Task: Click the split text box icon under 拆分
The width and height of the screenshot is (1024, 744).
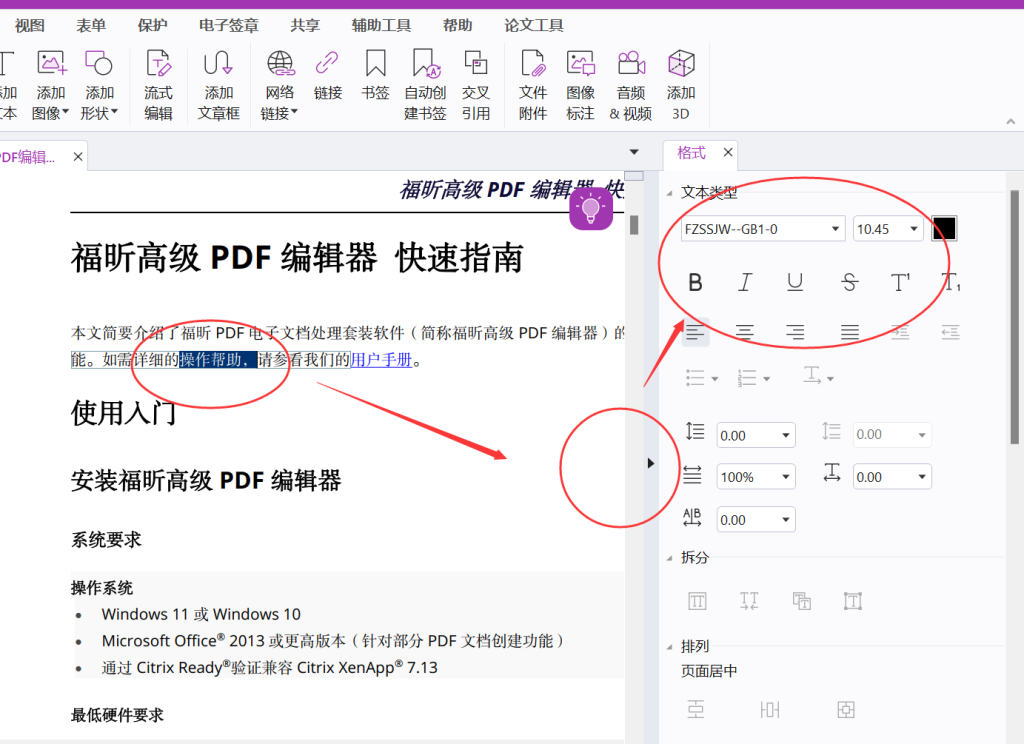Action: [697, 600]
